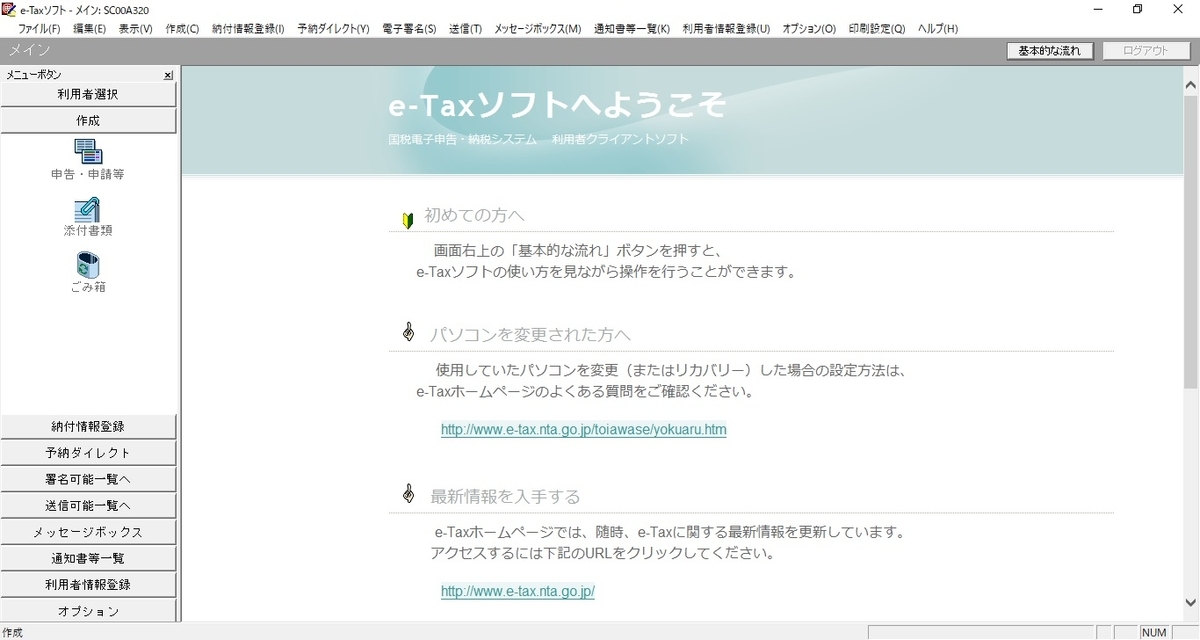Click the 最新情報を入手する heading
1200x640 pixels.
pos(505,496)
